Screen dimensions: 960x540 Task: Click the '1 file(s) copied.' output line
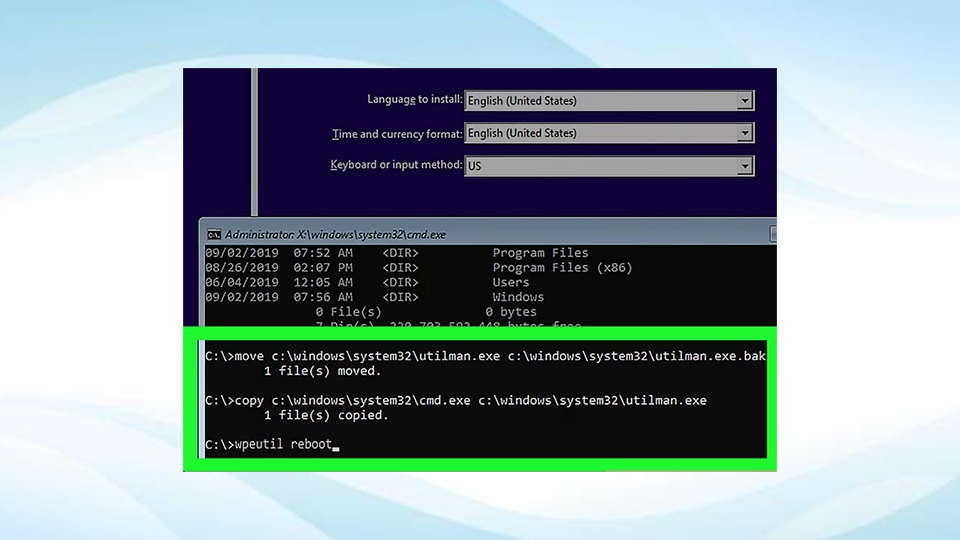tap(325, 415)
